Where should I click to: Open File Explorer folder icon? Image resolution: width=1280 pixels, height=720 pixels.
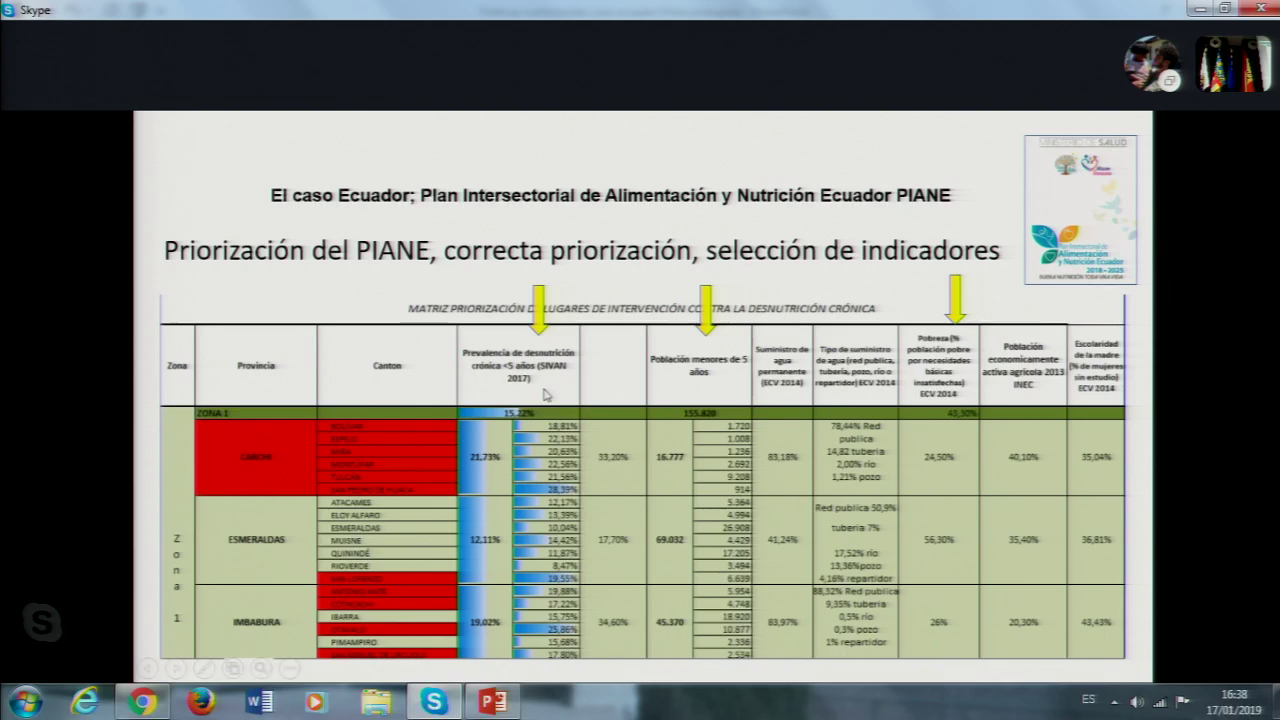(x=375, y=702)
